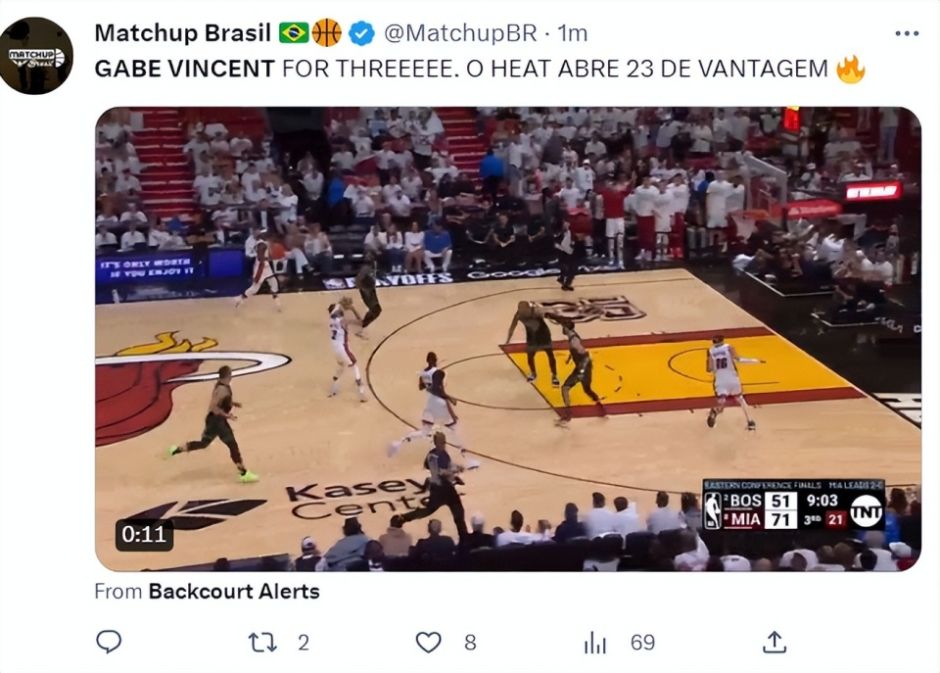Click the basketball emoji beside the name
Viewport: 940px width, 673px height.
[x=327, y=33]
